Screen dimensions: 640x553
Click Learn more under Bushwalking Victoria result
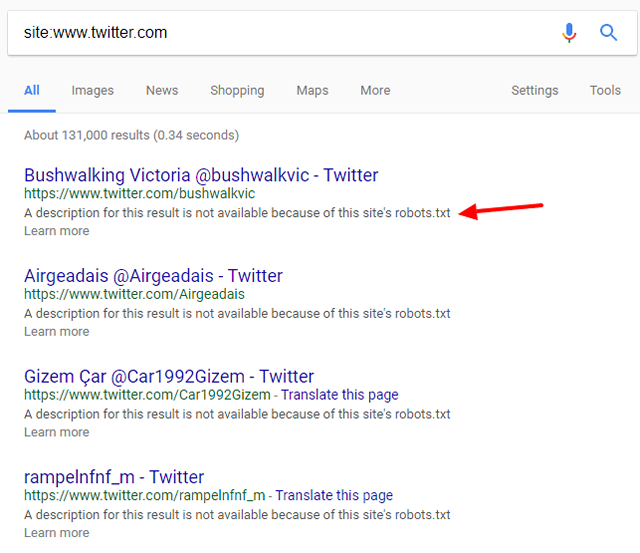click(56, 231)
